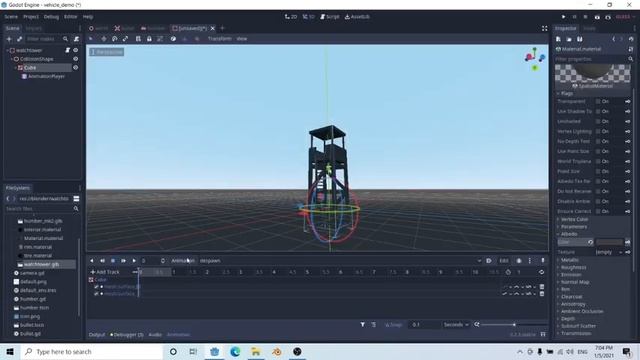
Task: Open the Seconds snap unit dropdown
Action: point(456,325)
